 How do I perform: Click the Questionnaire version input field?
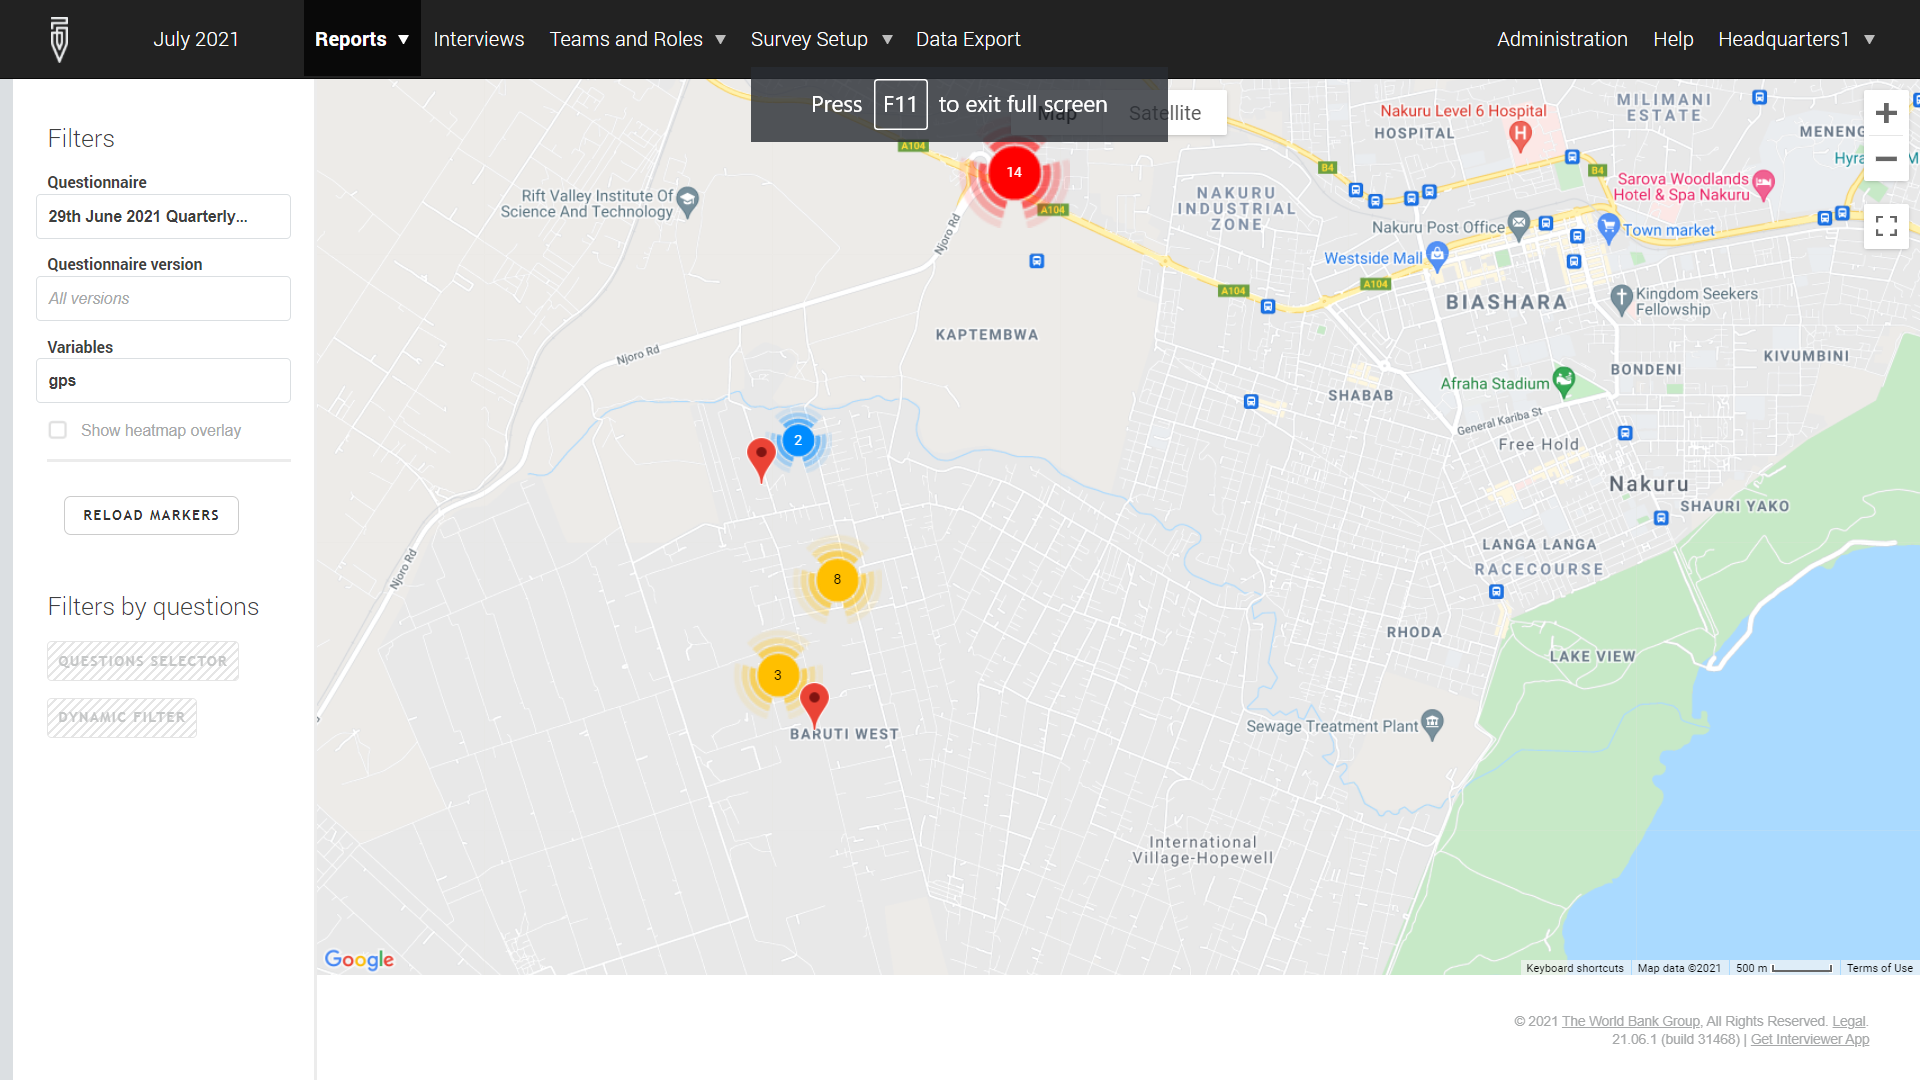coord(163,298)
